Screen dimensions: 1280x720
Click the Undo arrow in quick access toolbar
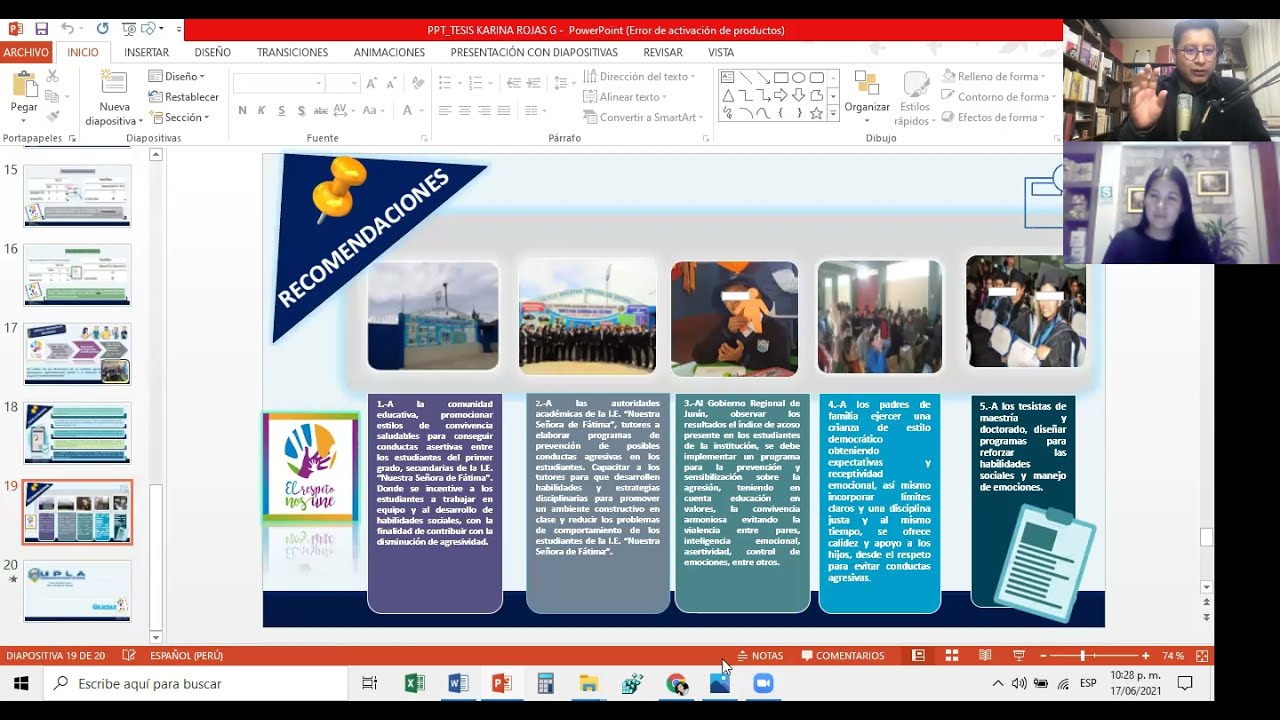point(67,29)
